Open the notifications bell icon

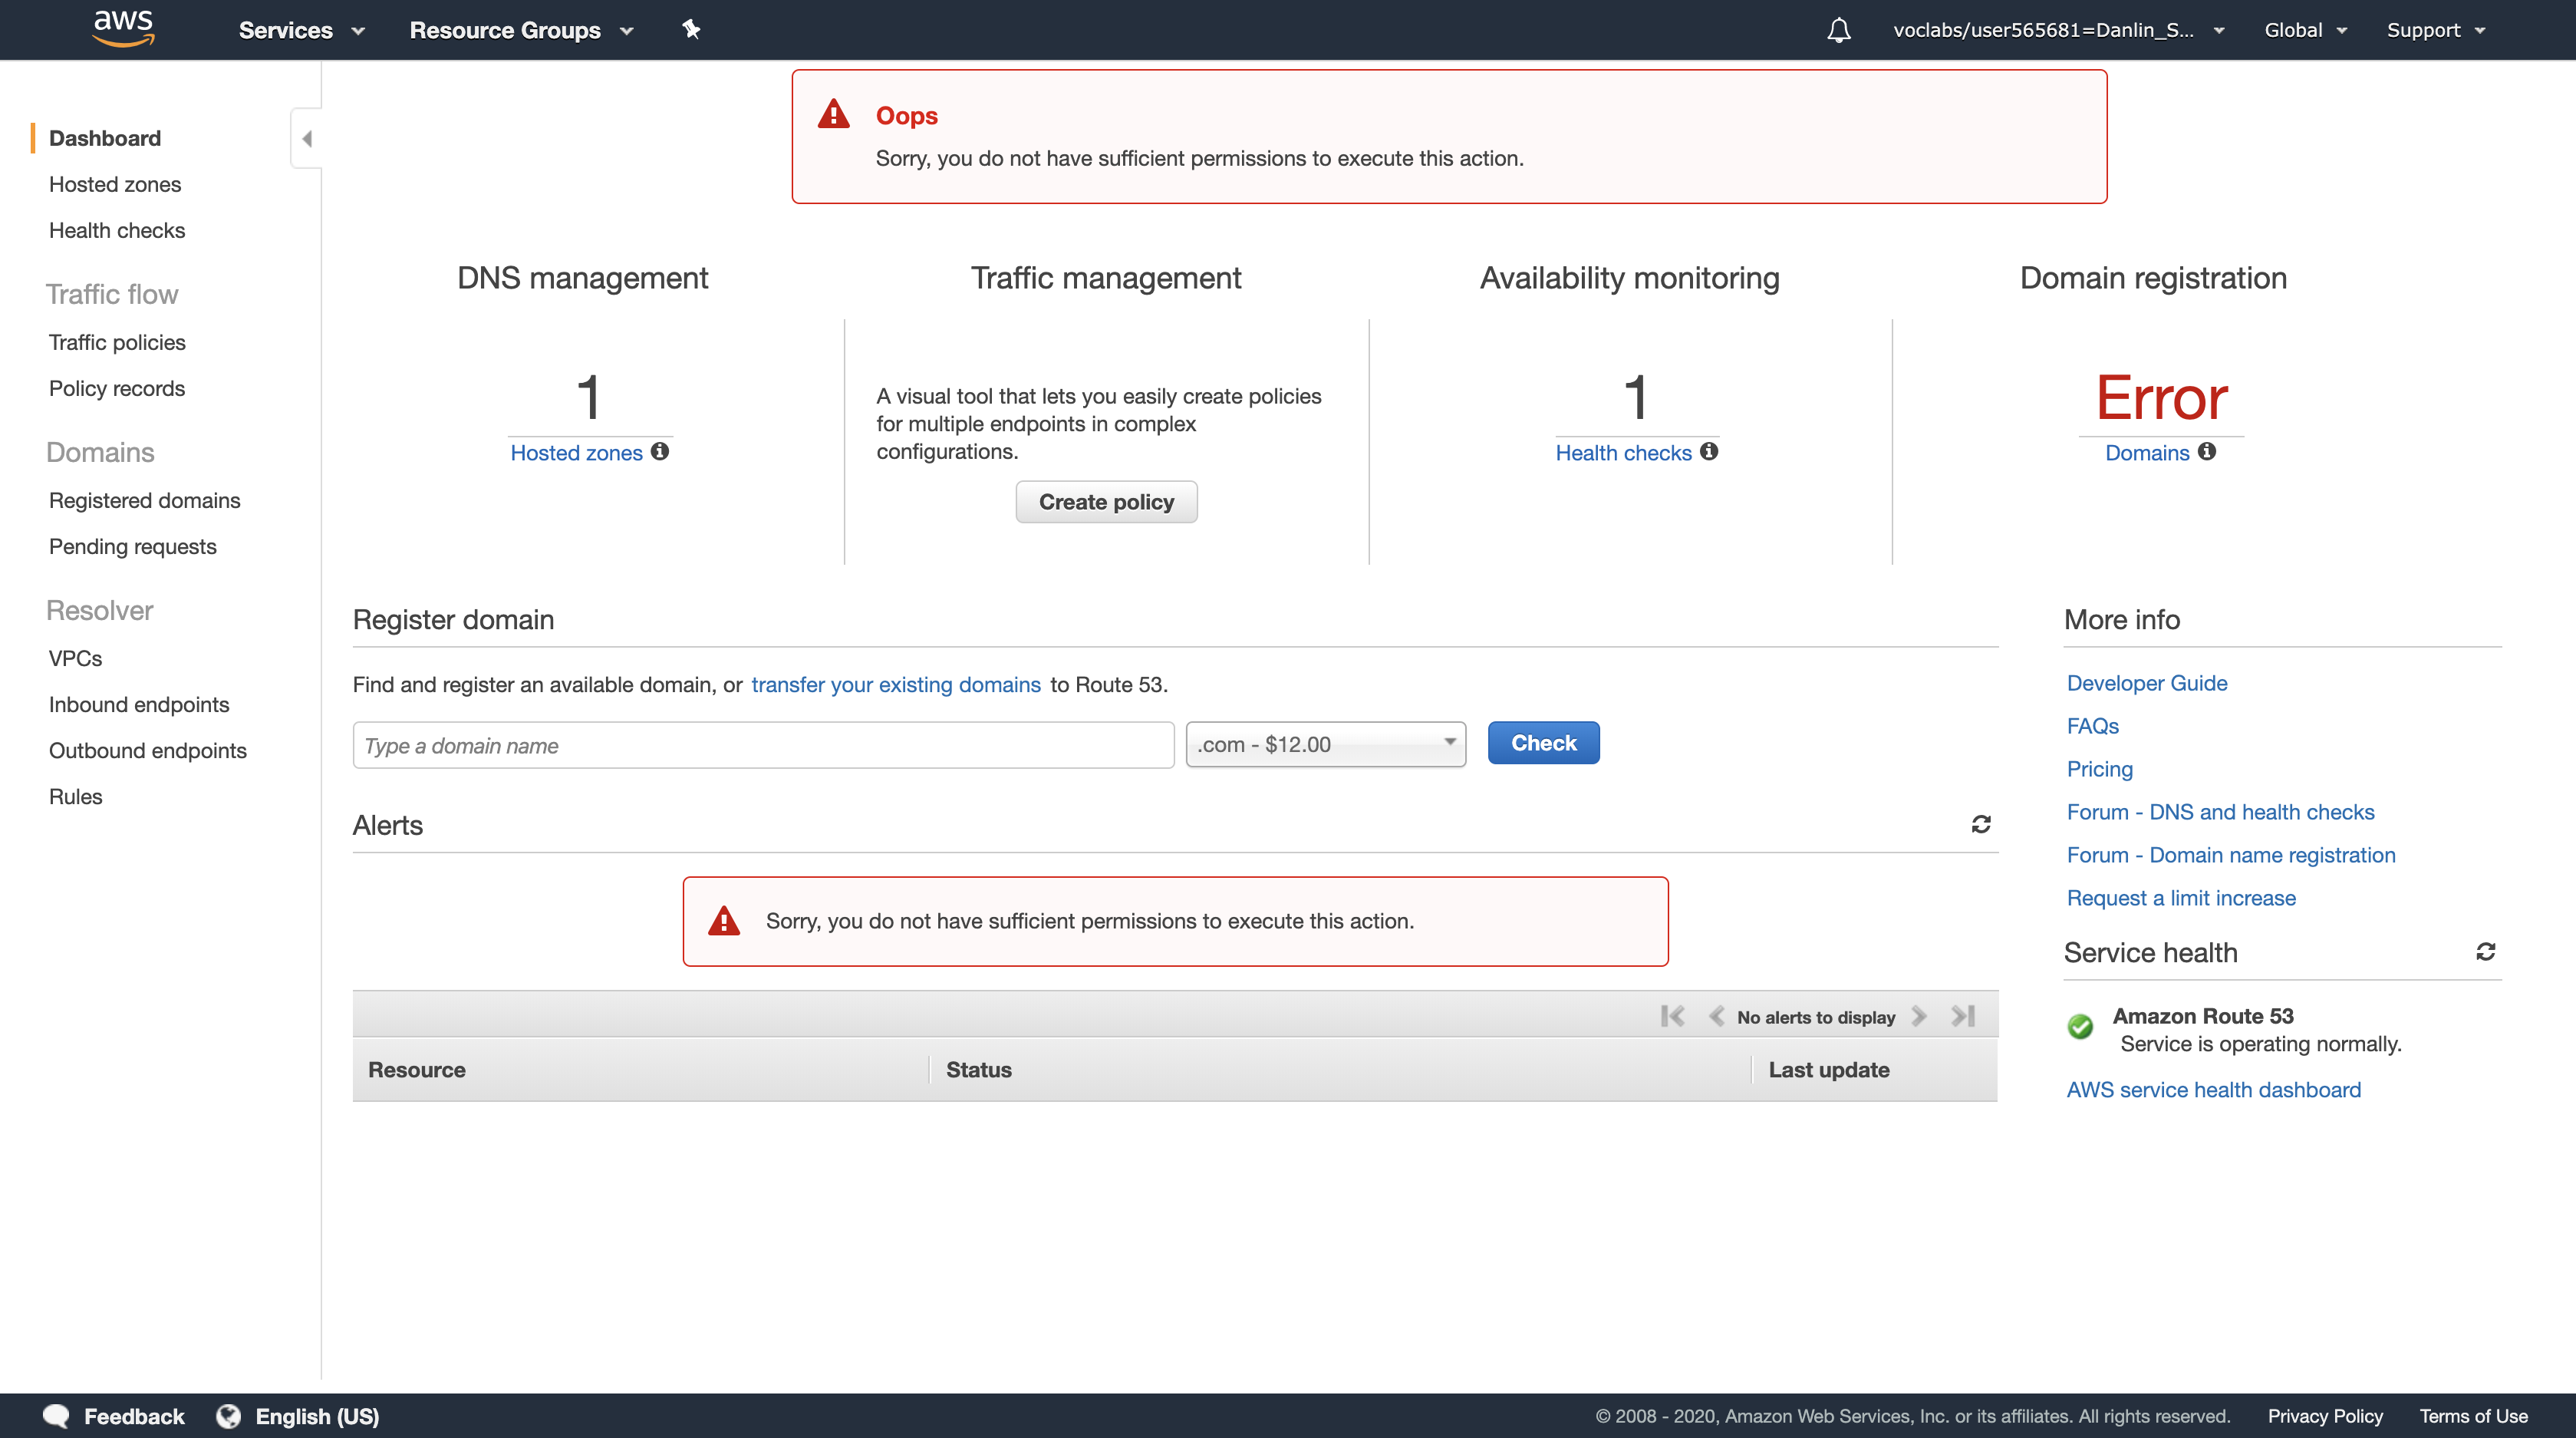click(x=1838, y=30)
